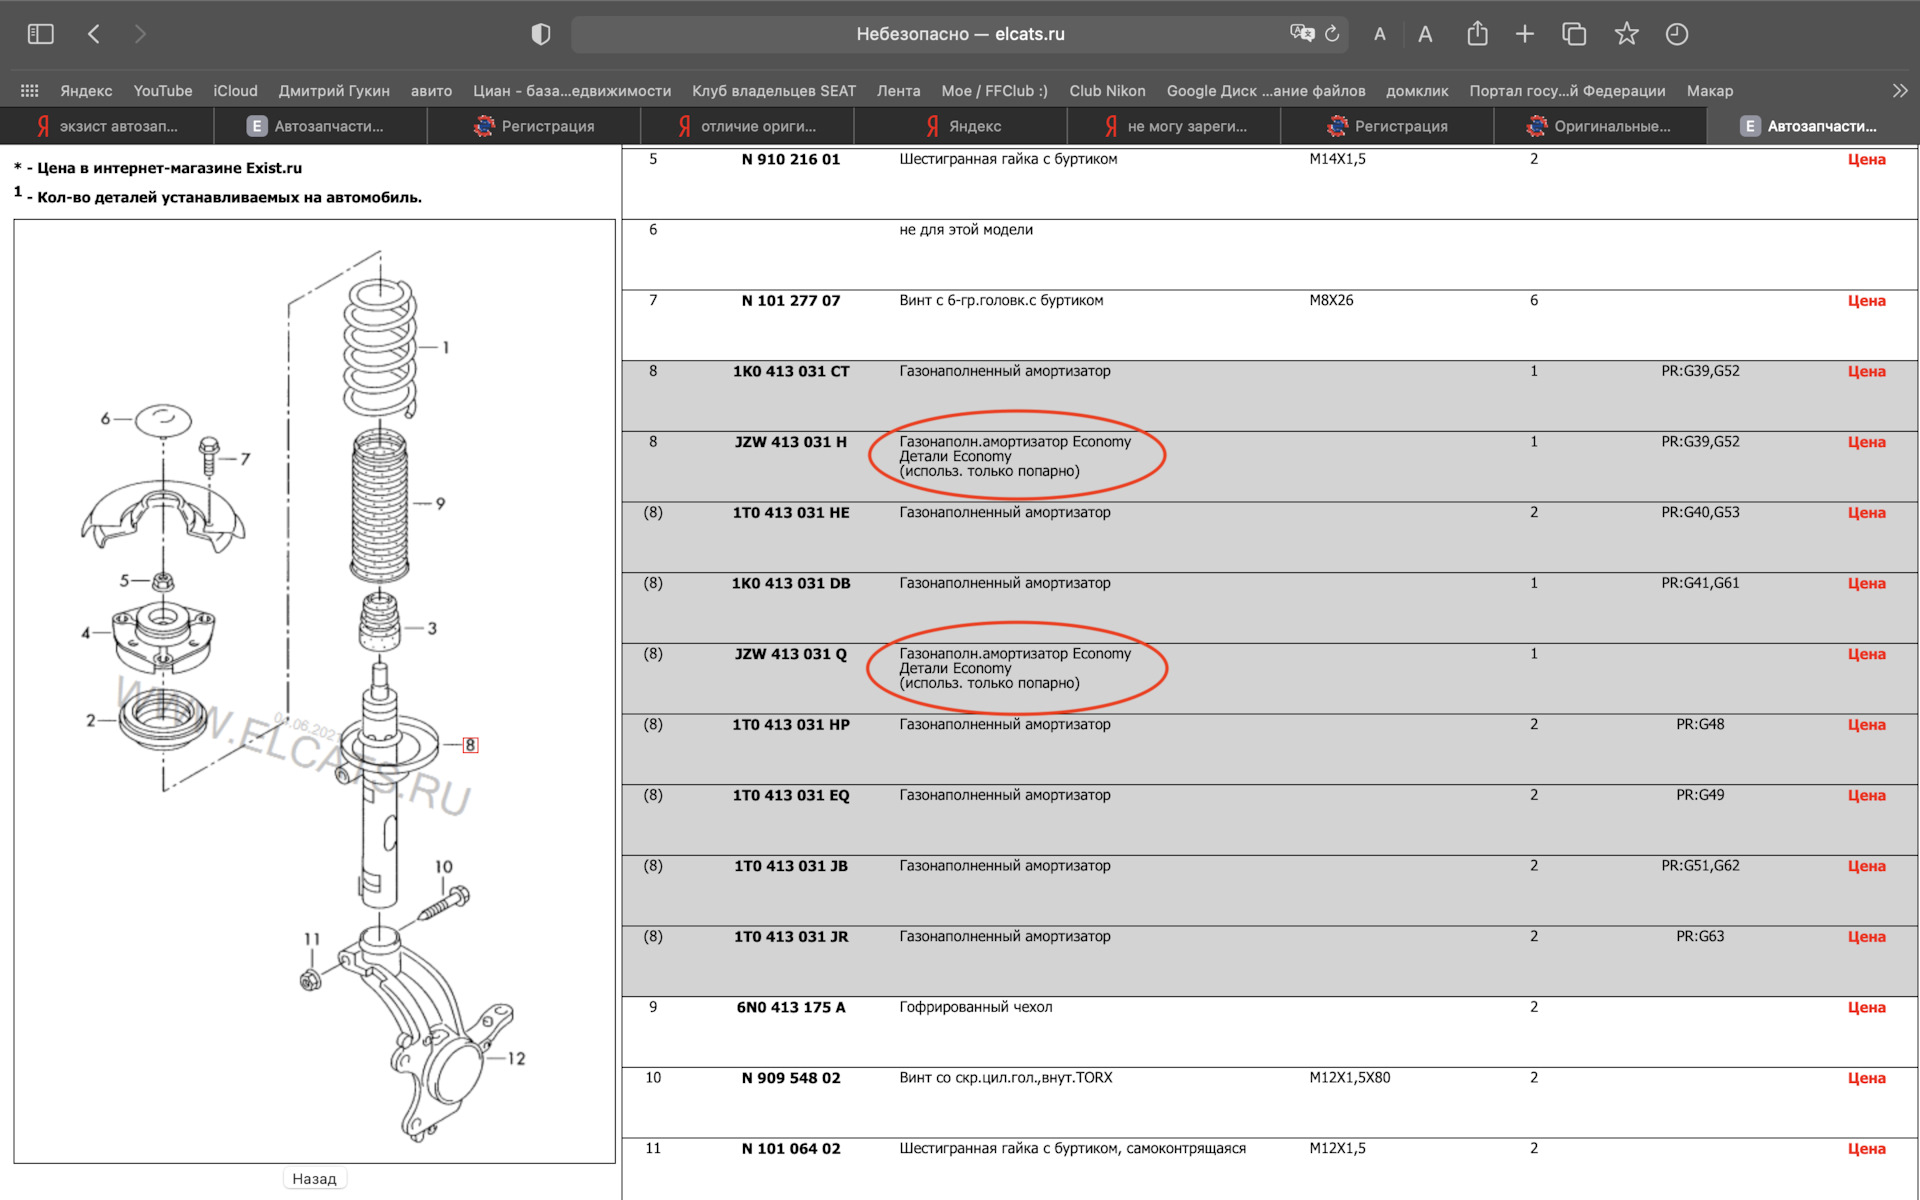Click the elcats.ru address bar
The height and width of the screenshot is (1200, 1920).
pos(960,34)
